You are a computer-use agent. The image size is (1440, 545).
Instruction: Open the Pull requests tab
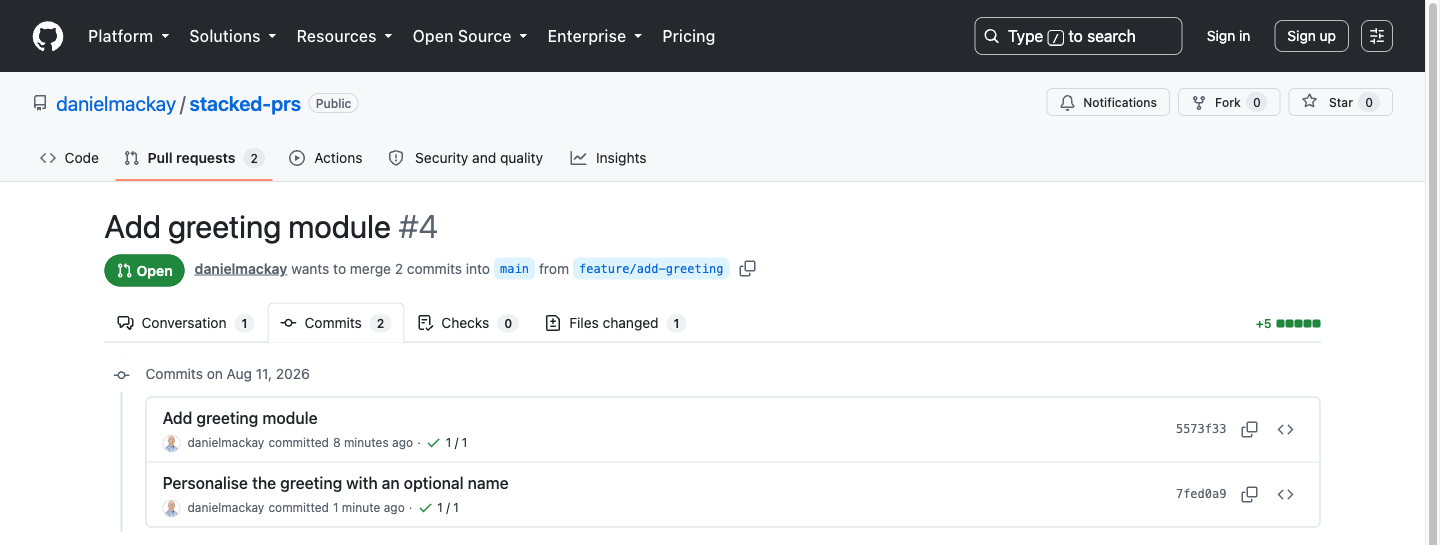(194, 158)
